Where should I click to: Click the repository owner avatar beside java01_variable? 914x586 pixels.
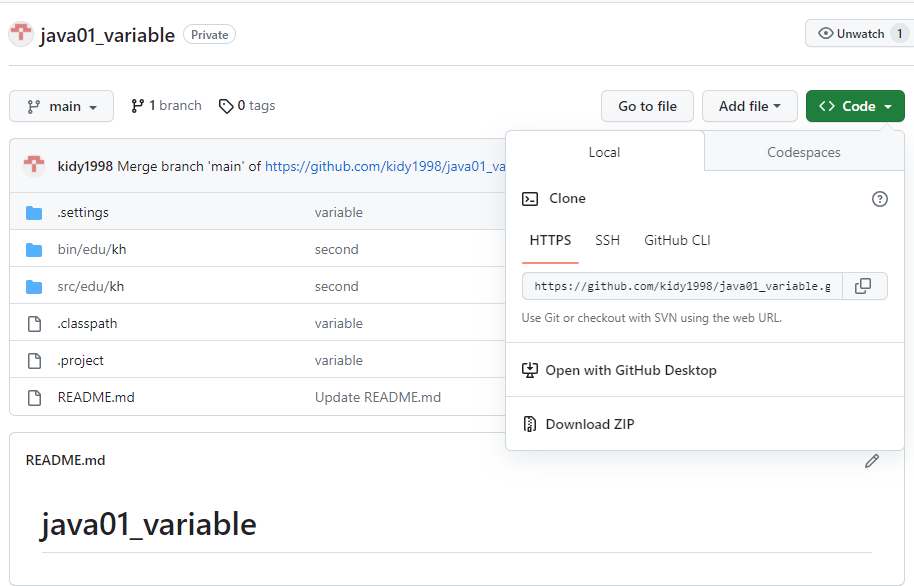click(21, 34)
